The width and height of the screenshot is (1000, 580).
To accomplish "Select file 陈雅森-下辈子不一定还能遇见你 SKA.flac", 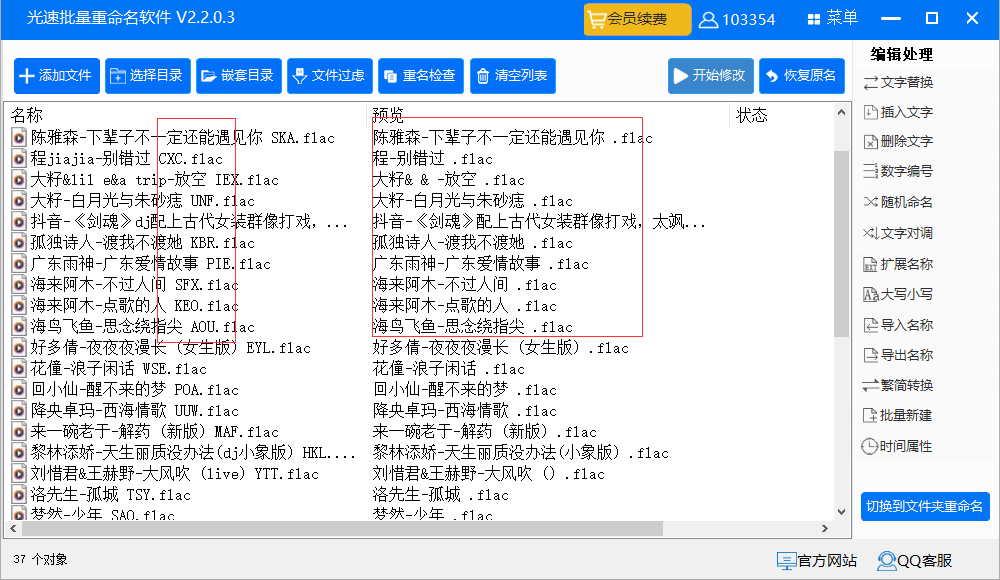I will 182,138.
